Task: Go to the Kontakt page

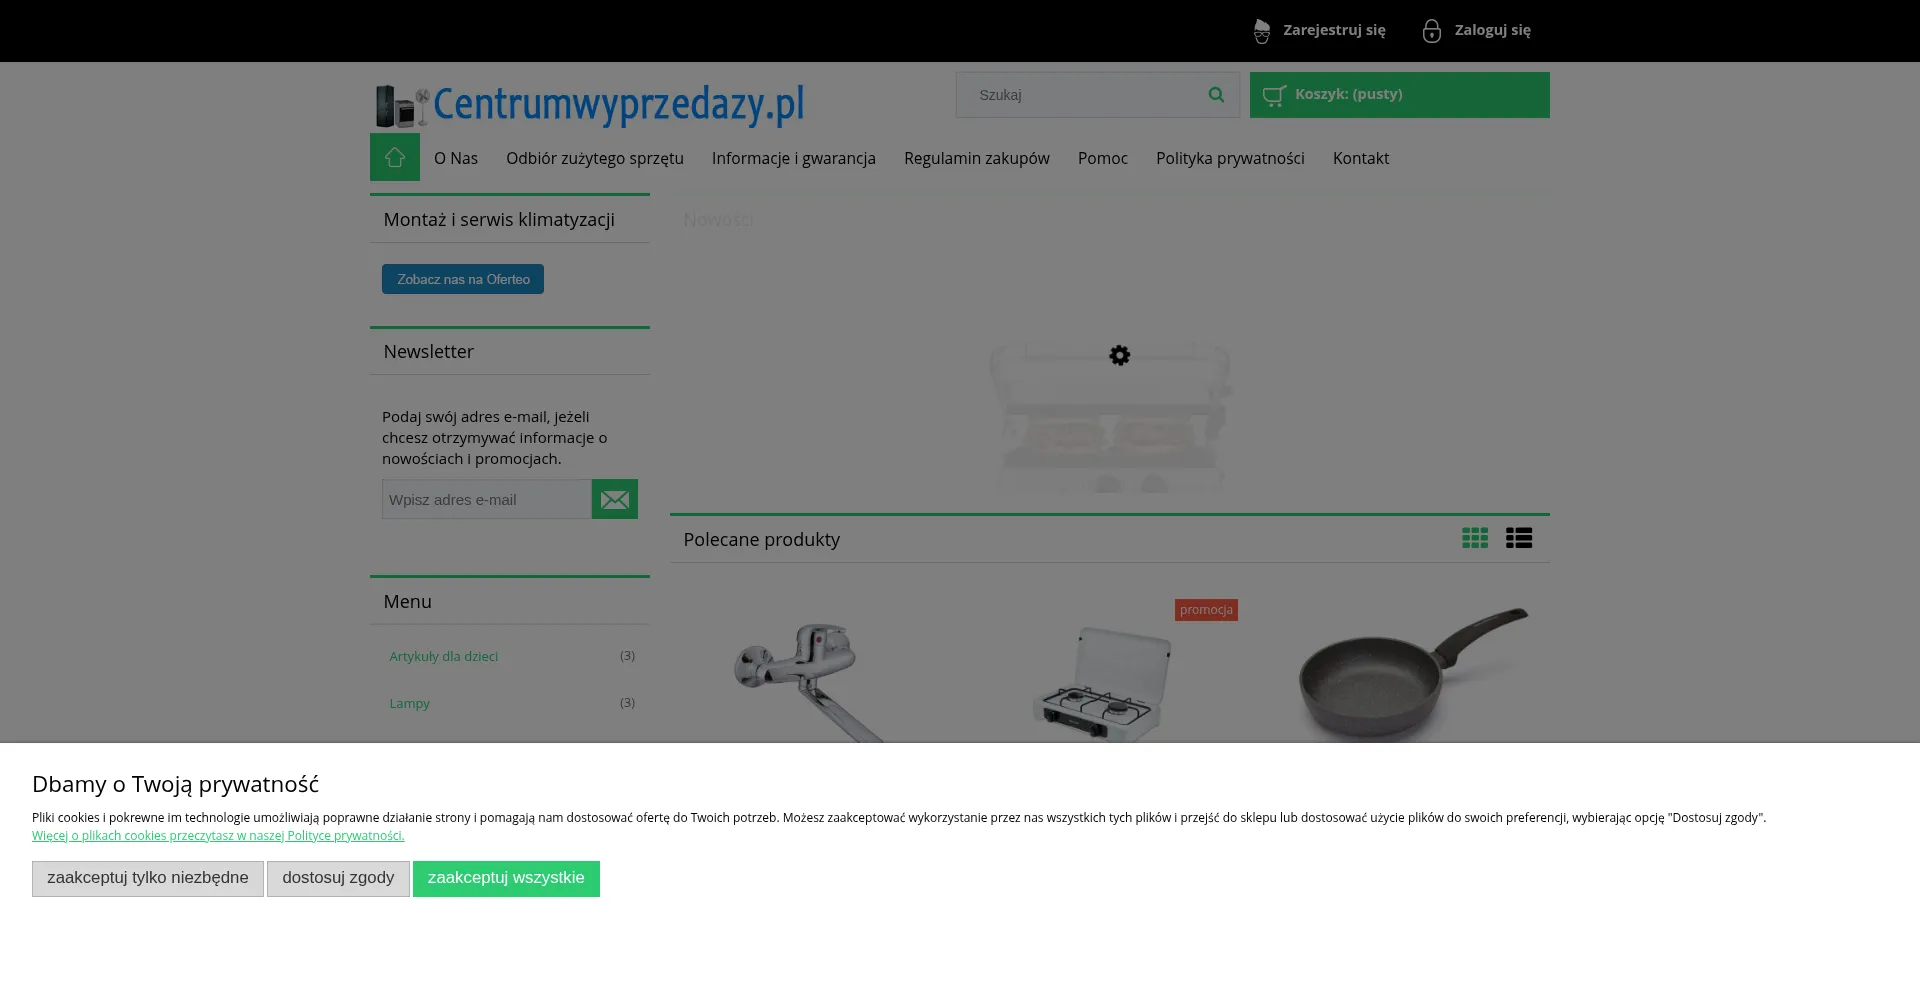Action: click(x=1361, y=158)
